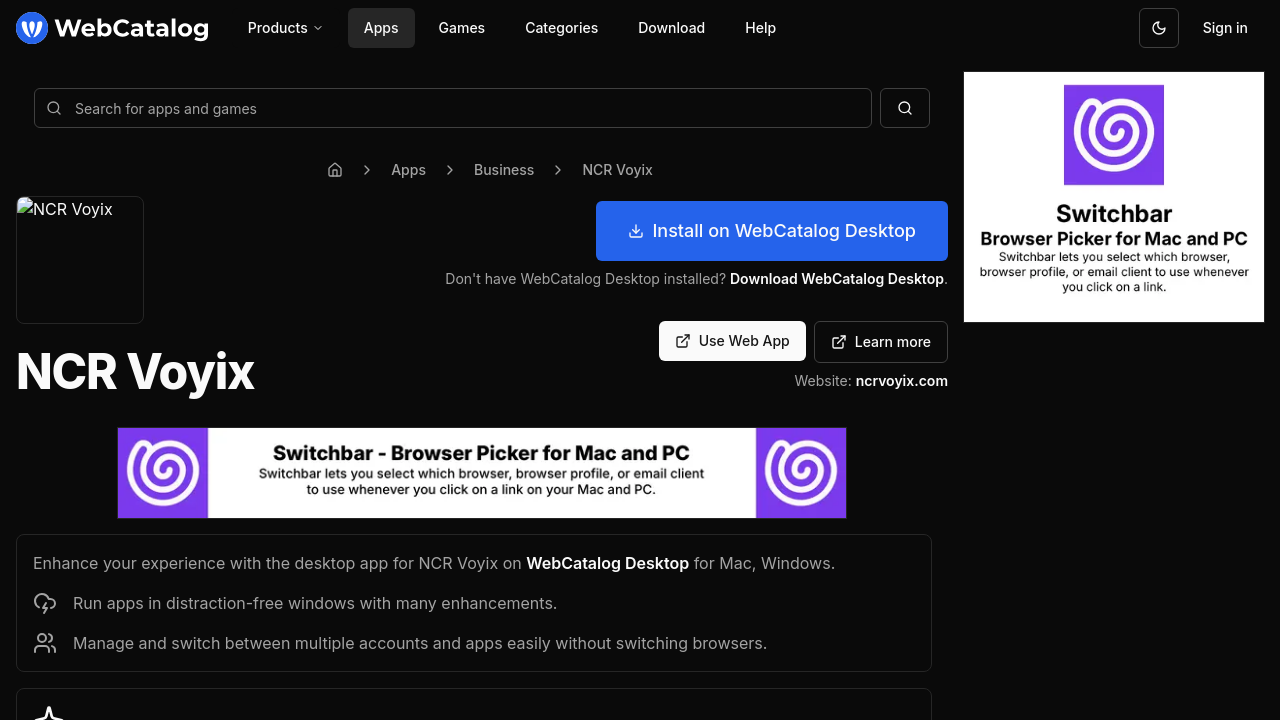Go to the Apps nav tab
Screen dimensions: 1280x720
(381, 28)
